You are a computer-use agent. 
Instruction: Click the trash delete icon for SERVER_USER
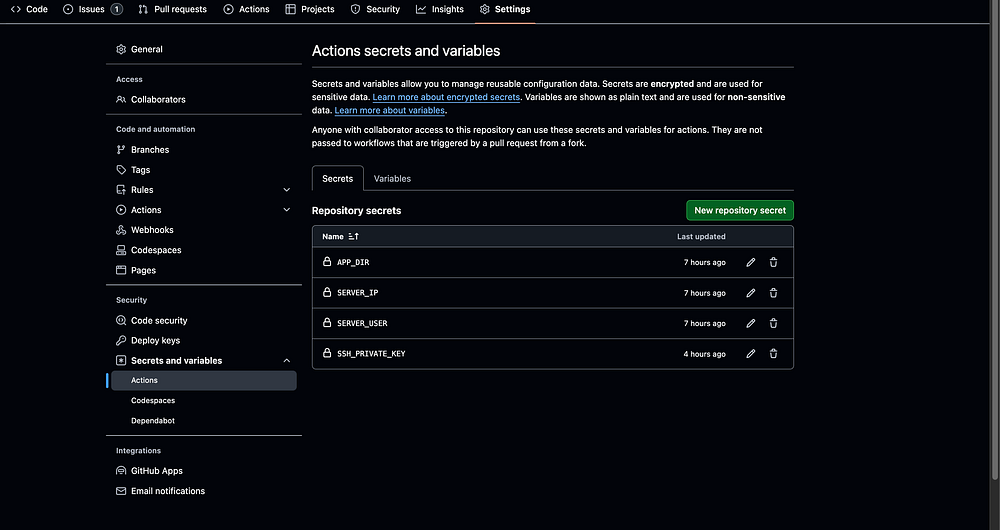(x=773, y=323)
